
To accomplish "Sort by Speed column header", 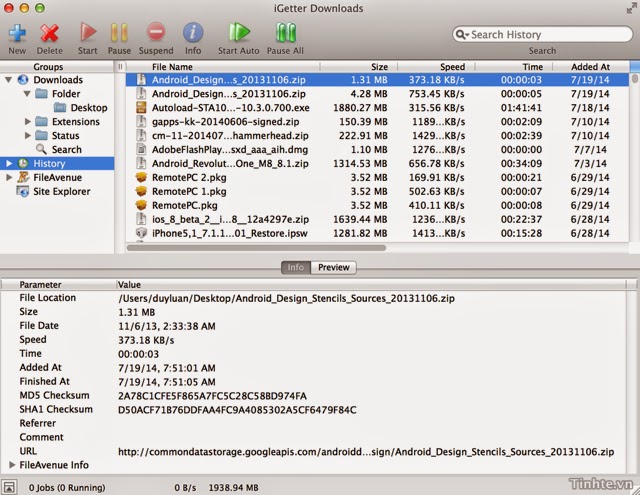I will click(436, 67).
